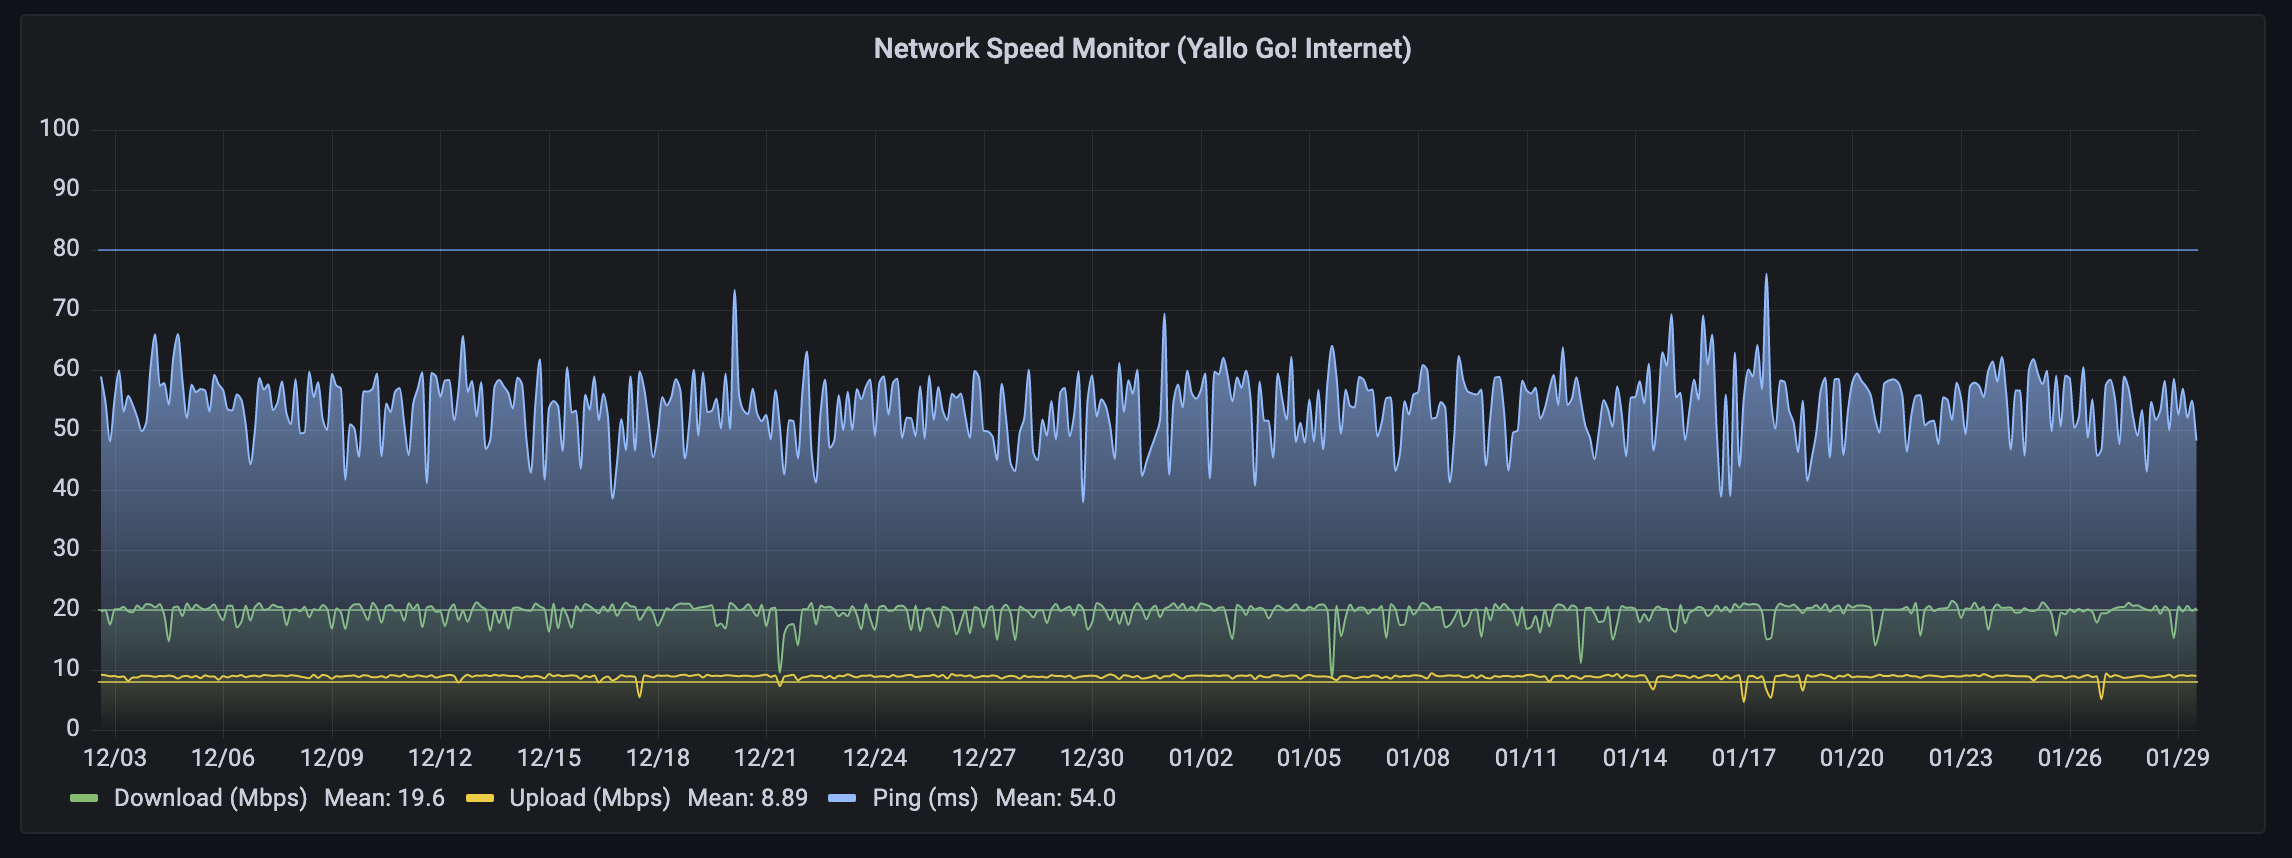Click the '100' y-axis label
The image size is (2292, 858).
[60, 128]
